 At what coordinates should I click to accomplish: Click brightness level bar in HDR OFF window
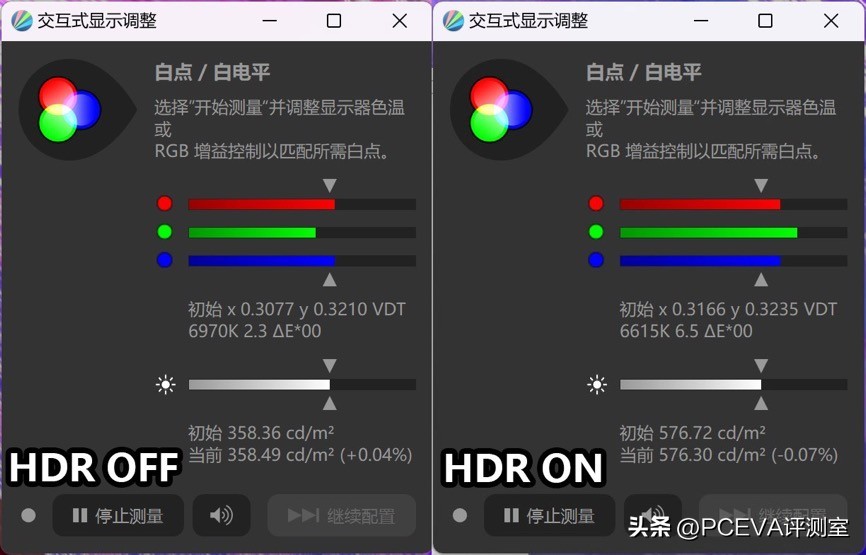coord(302,384)
